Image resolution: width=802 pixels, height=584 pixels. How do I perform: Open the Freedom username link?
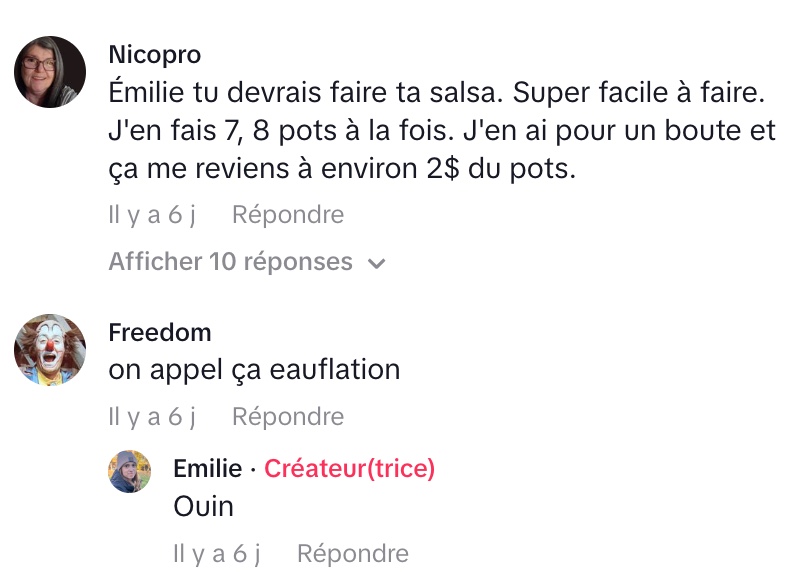[x=160, y=332]
